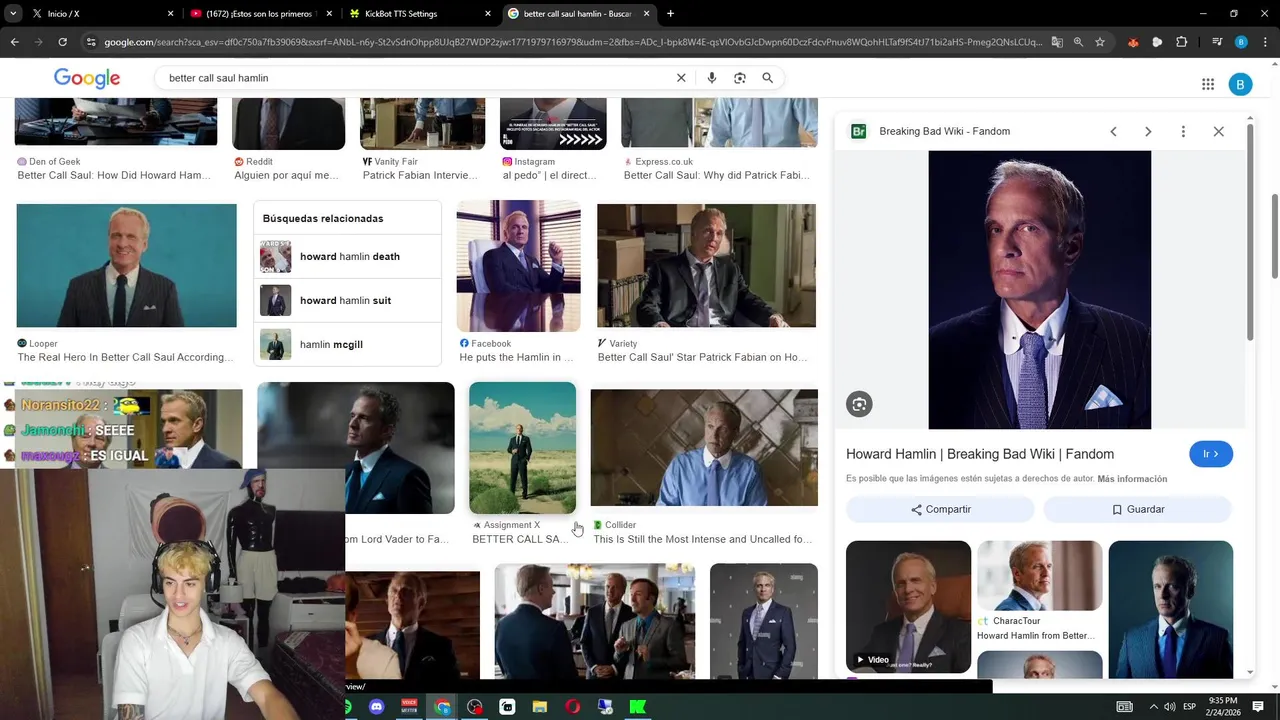Click the ESP language indicator

point(1190,707)
